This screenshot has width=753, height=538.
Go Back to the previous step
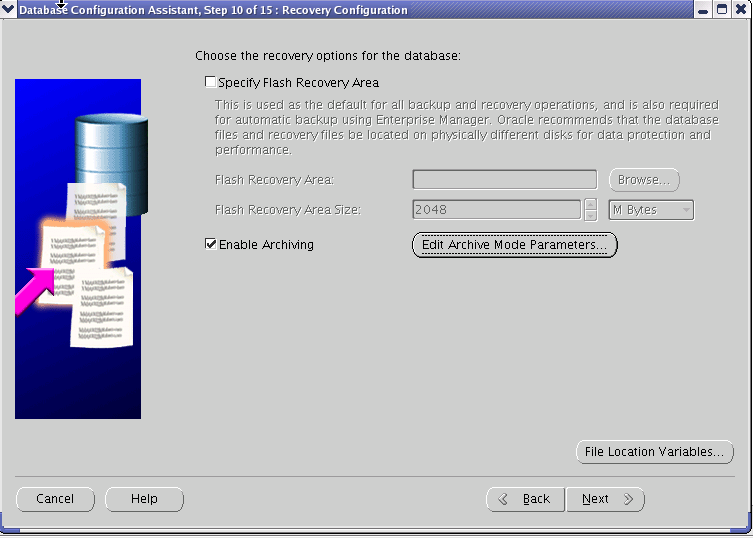coord(525,500)
